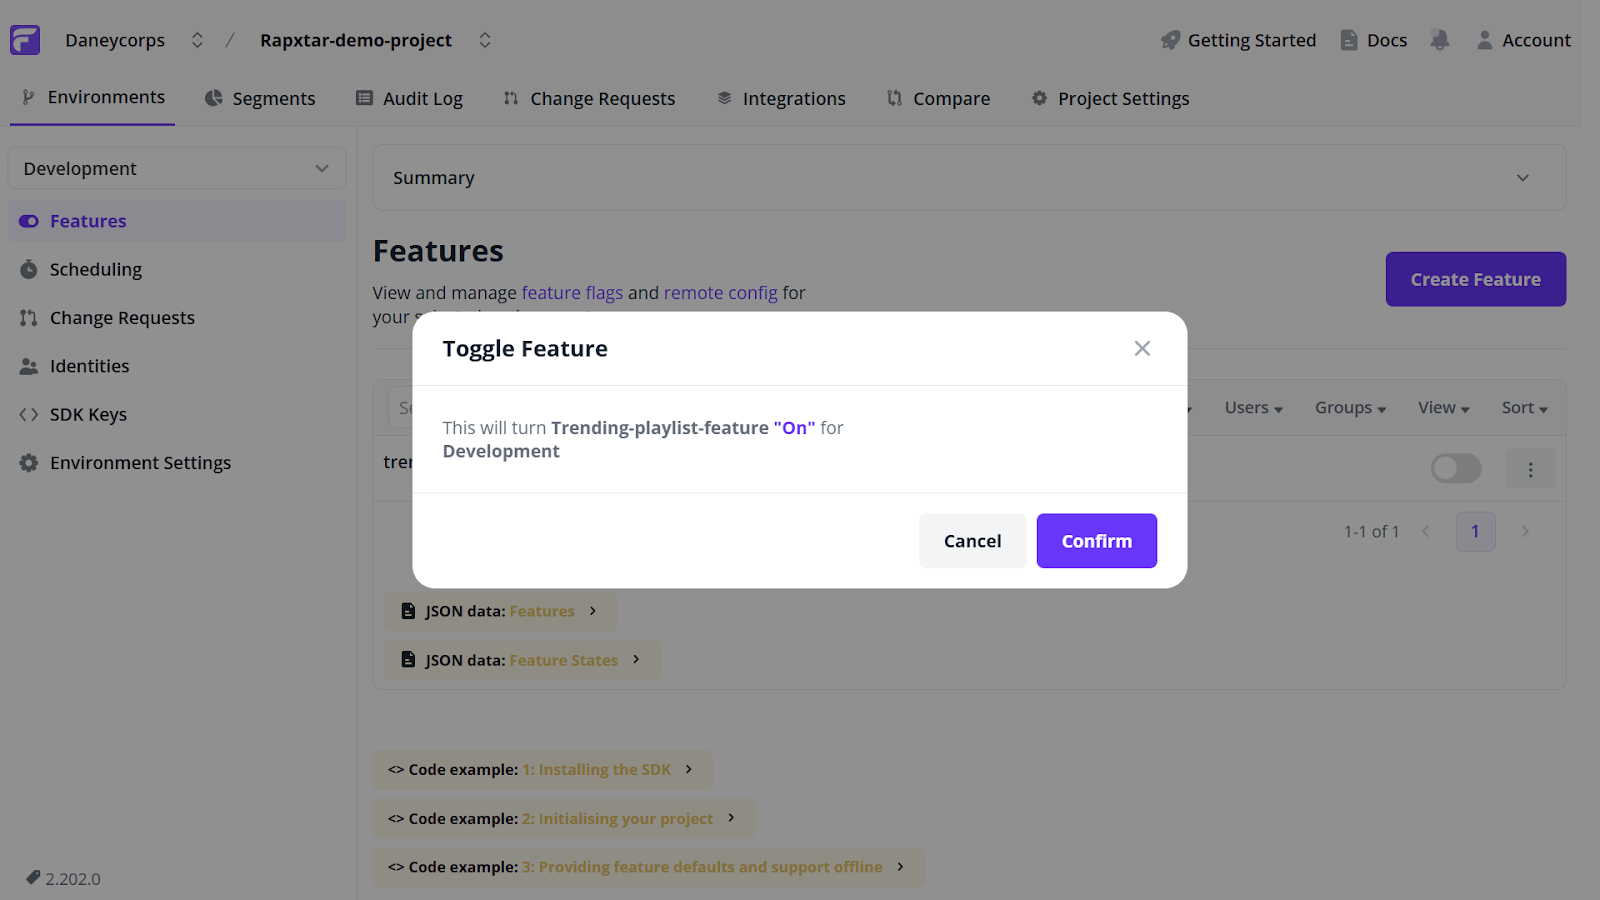Open the Scheduling section icon in sidebar
The height and width of the screenshot is (900, 1600).
[28, 269]
